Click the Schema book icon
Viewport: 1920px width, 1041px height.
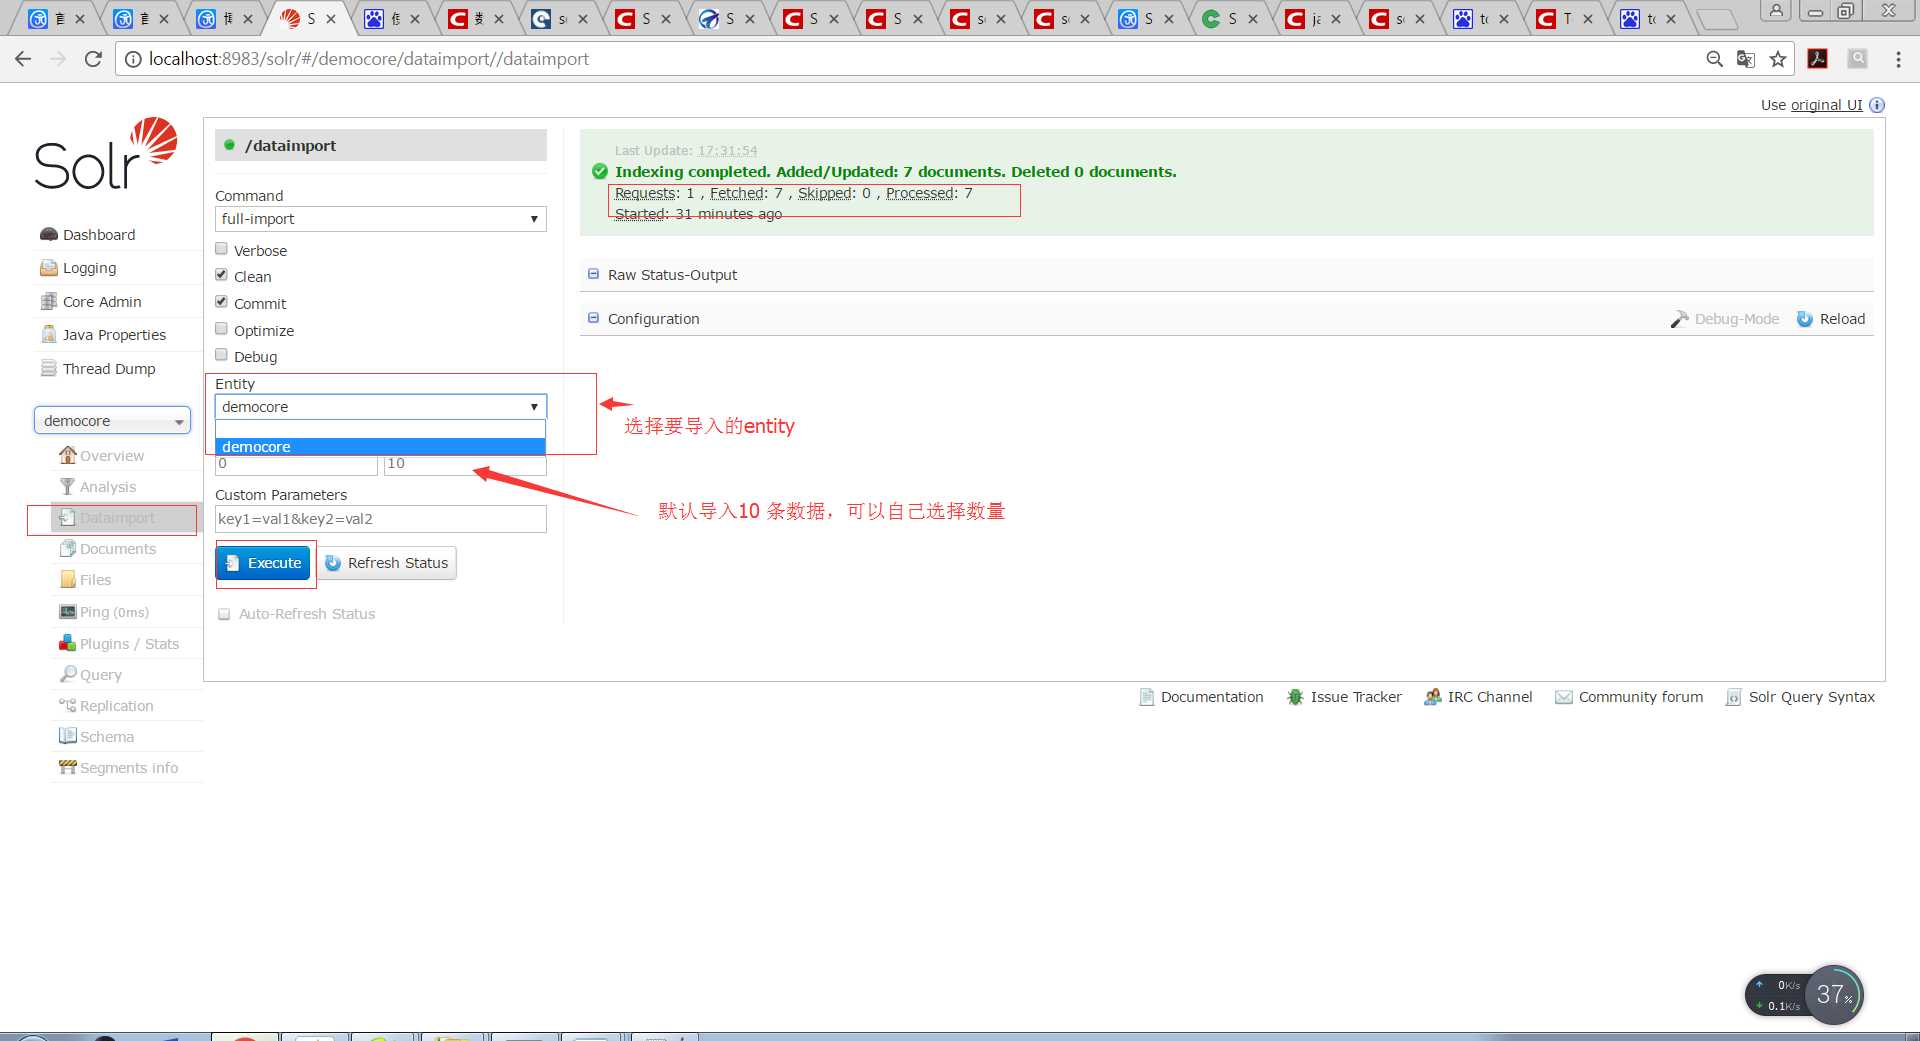67,736
